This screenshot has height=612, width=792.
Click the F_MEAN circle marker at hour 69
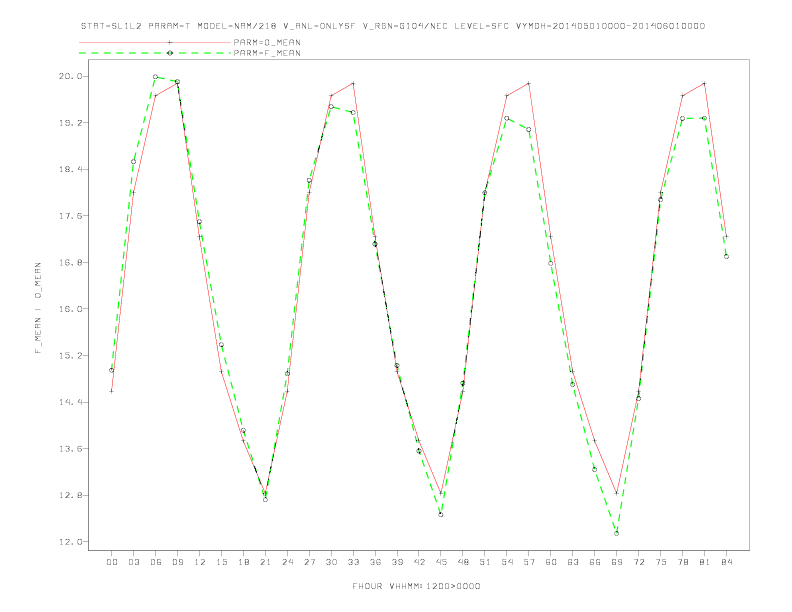(617, 533)
